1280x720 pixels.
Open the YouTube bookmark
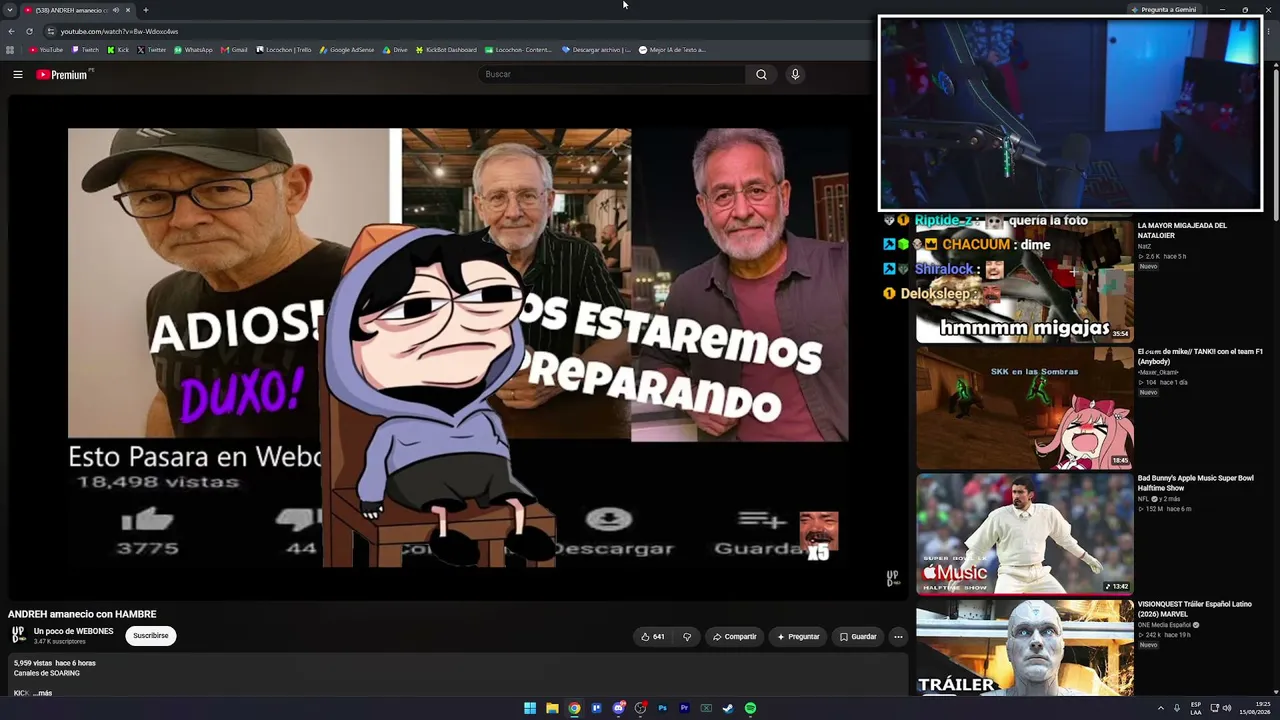click(x=46, y=50)
